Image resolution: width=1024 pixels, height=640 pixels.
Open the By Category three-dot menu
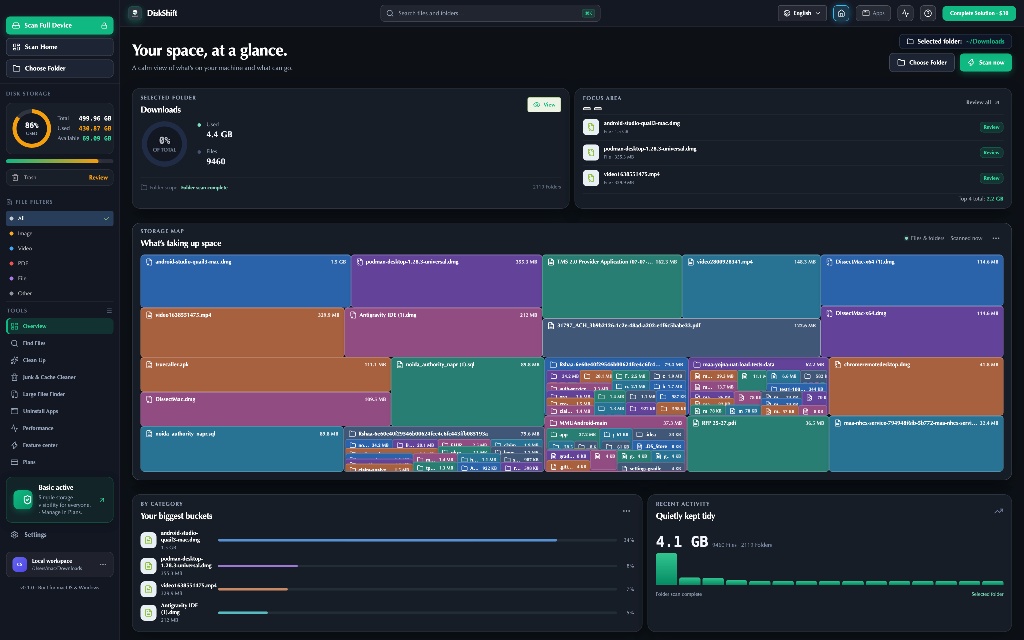pyautogui.click(x=626, y=511)
